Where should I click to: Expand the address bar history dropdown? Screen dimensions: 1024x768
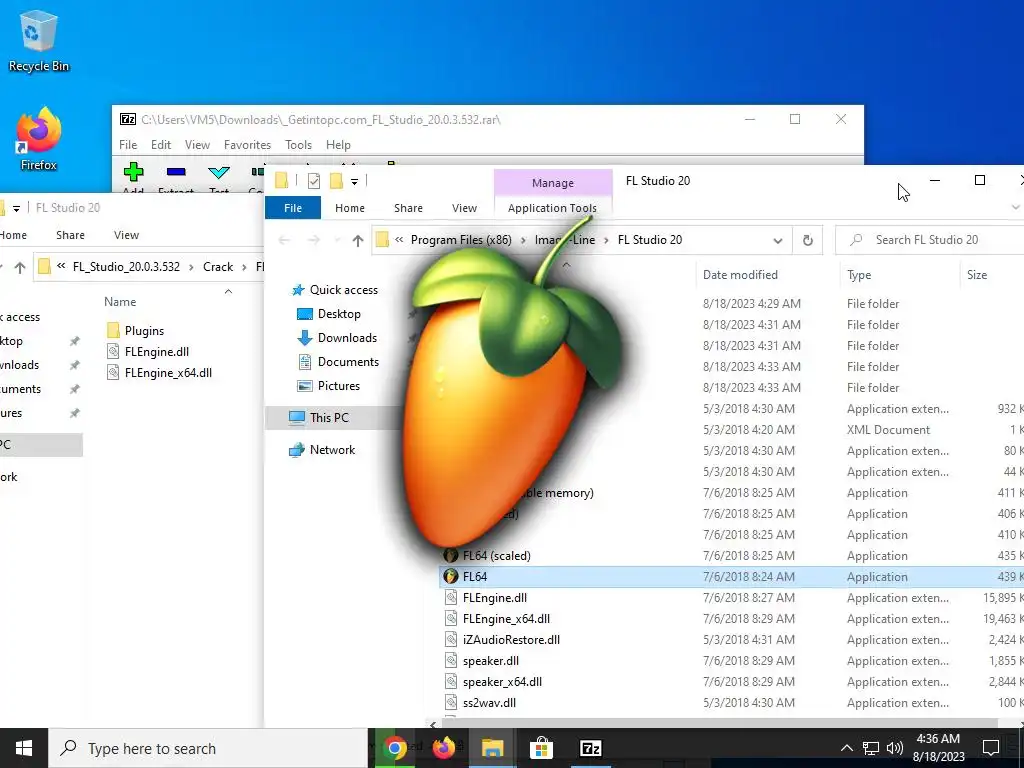778,240
